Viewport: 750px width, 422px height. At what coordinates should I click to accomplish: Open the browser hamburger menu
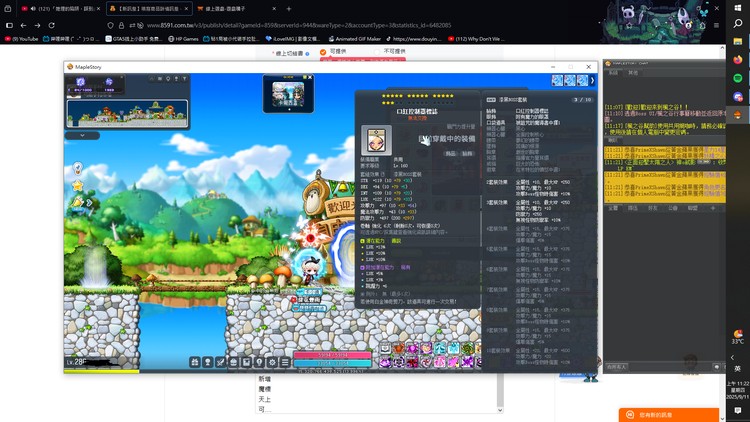(716, 25)
